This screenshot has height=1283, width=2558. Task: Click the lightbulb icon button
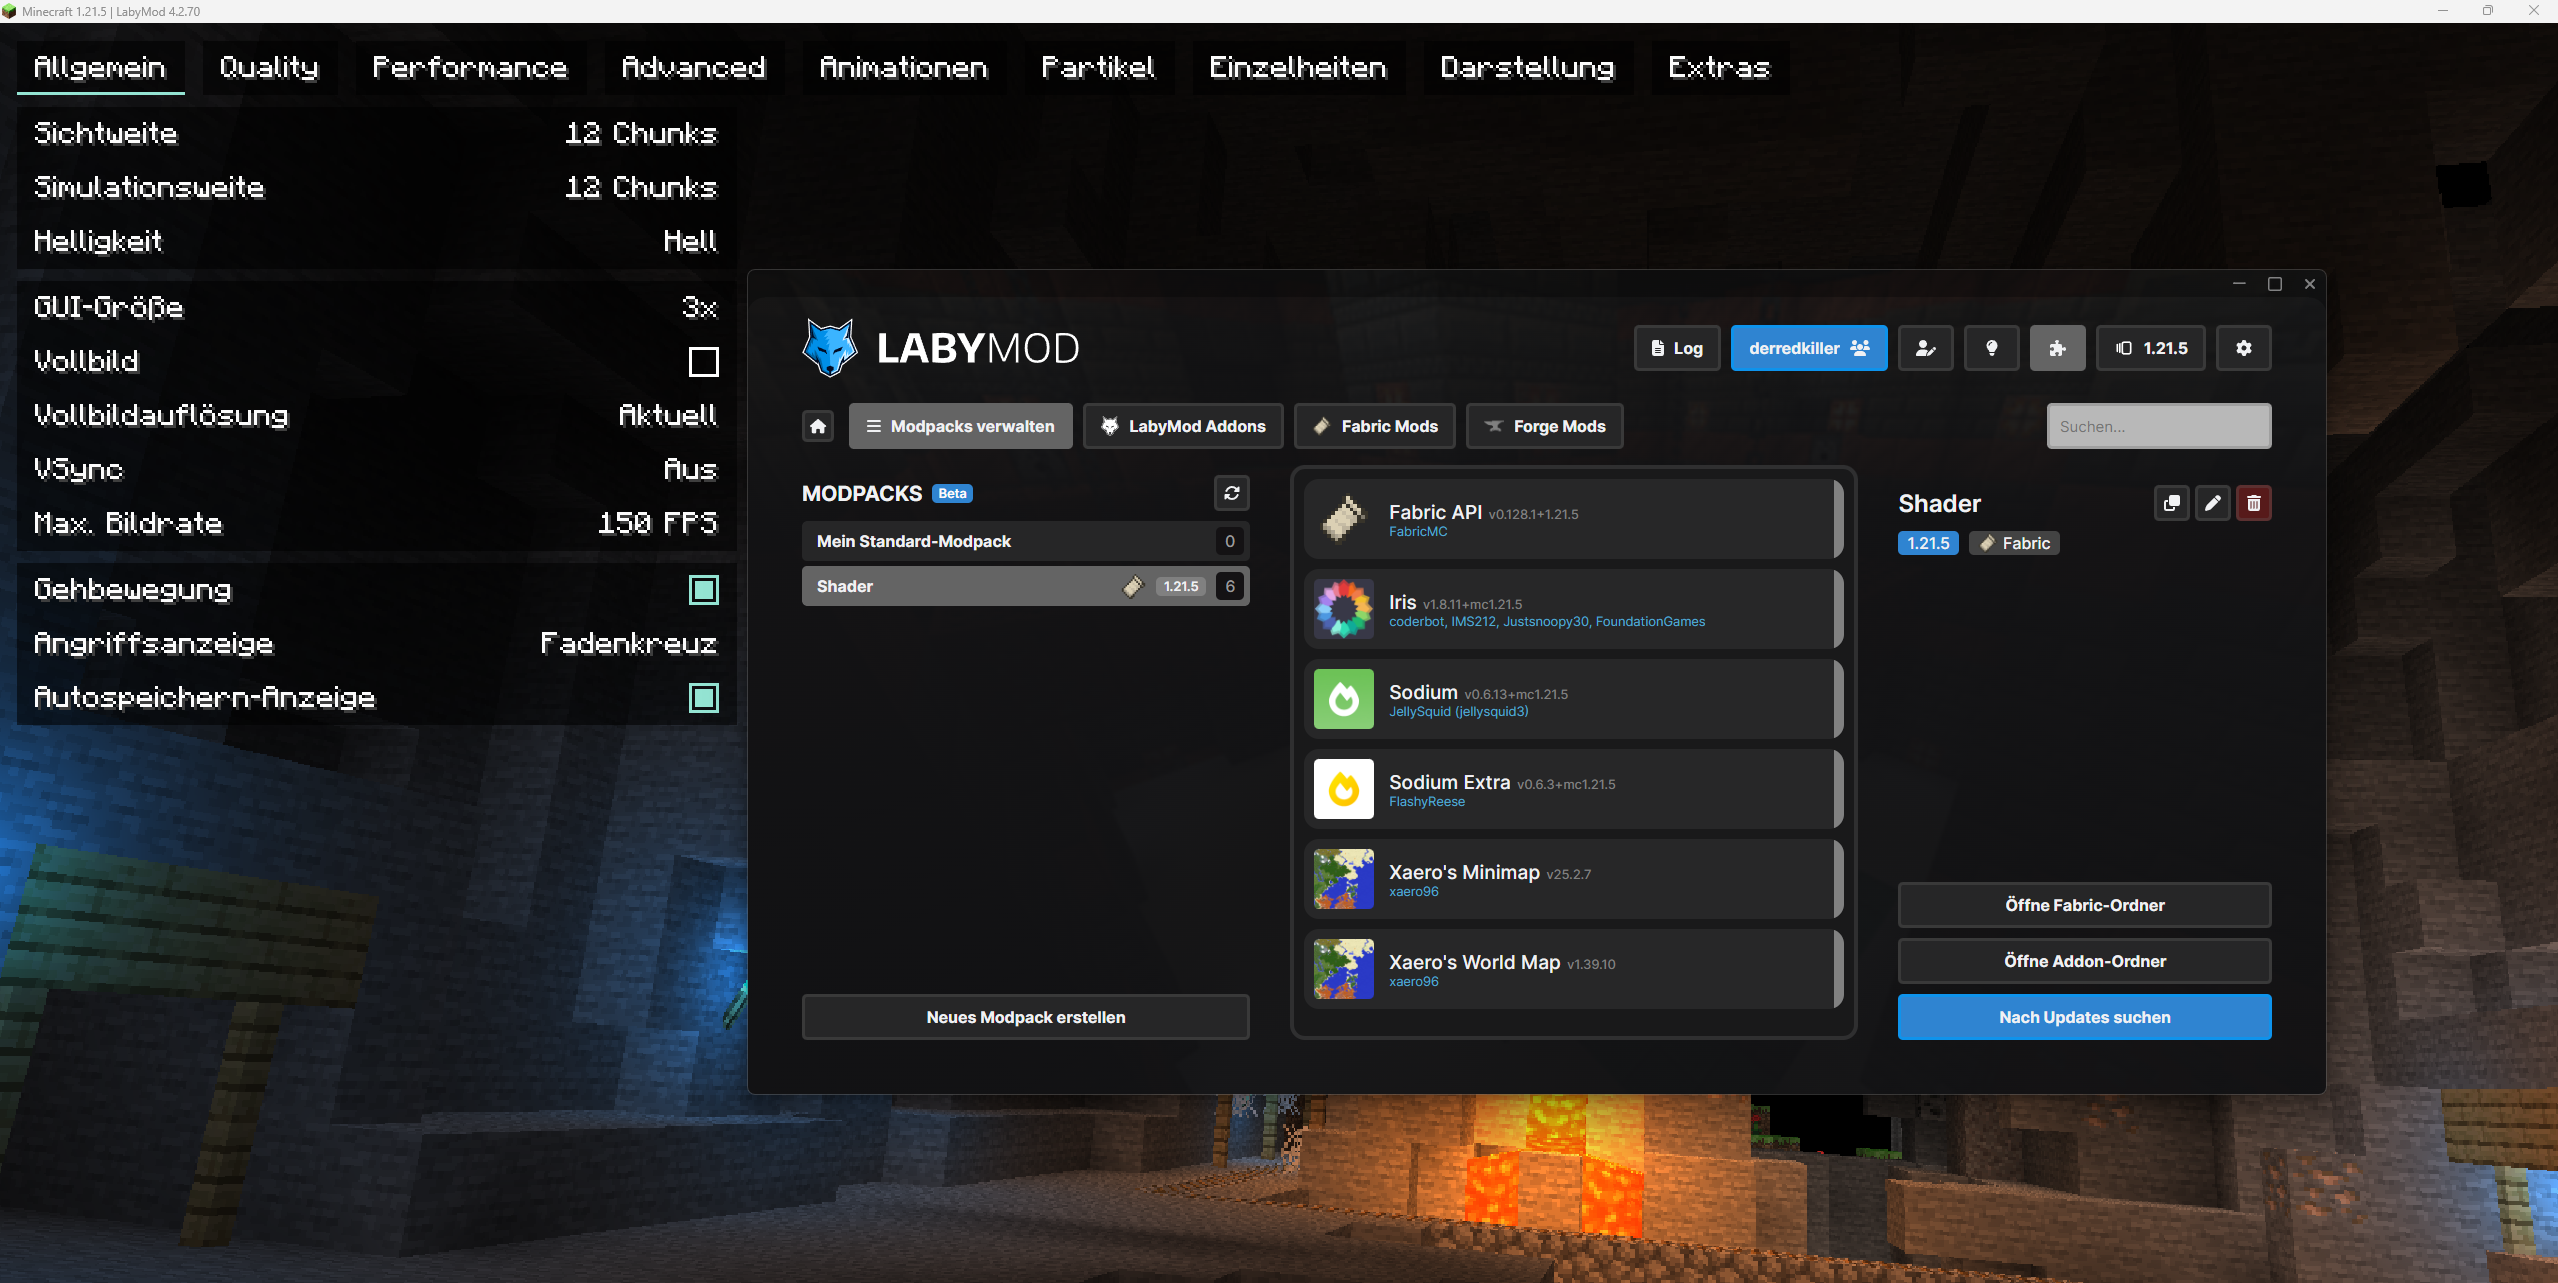click(1991, 348)
